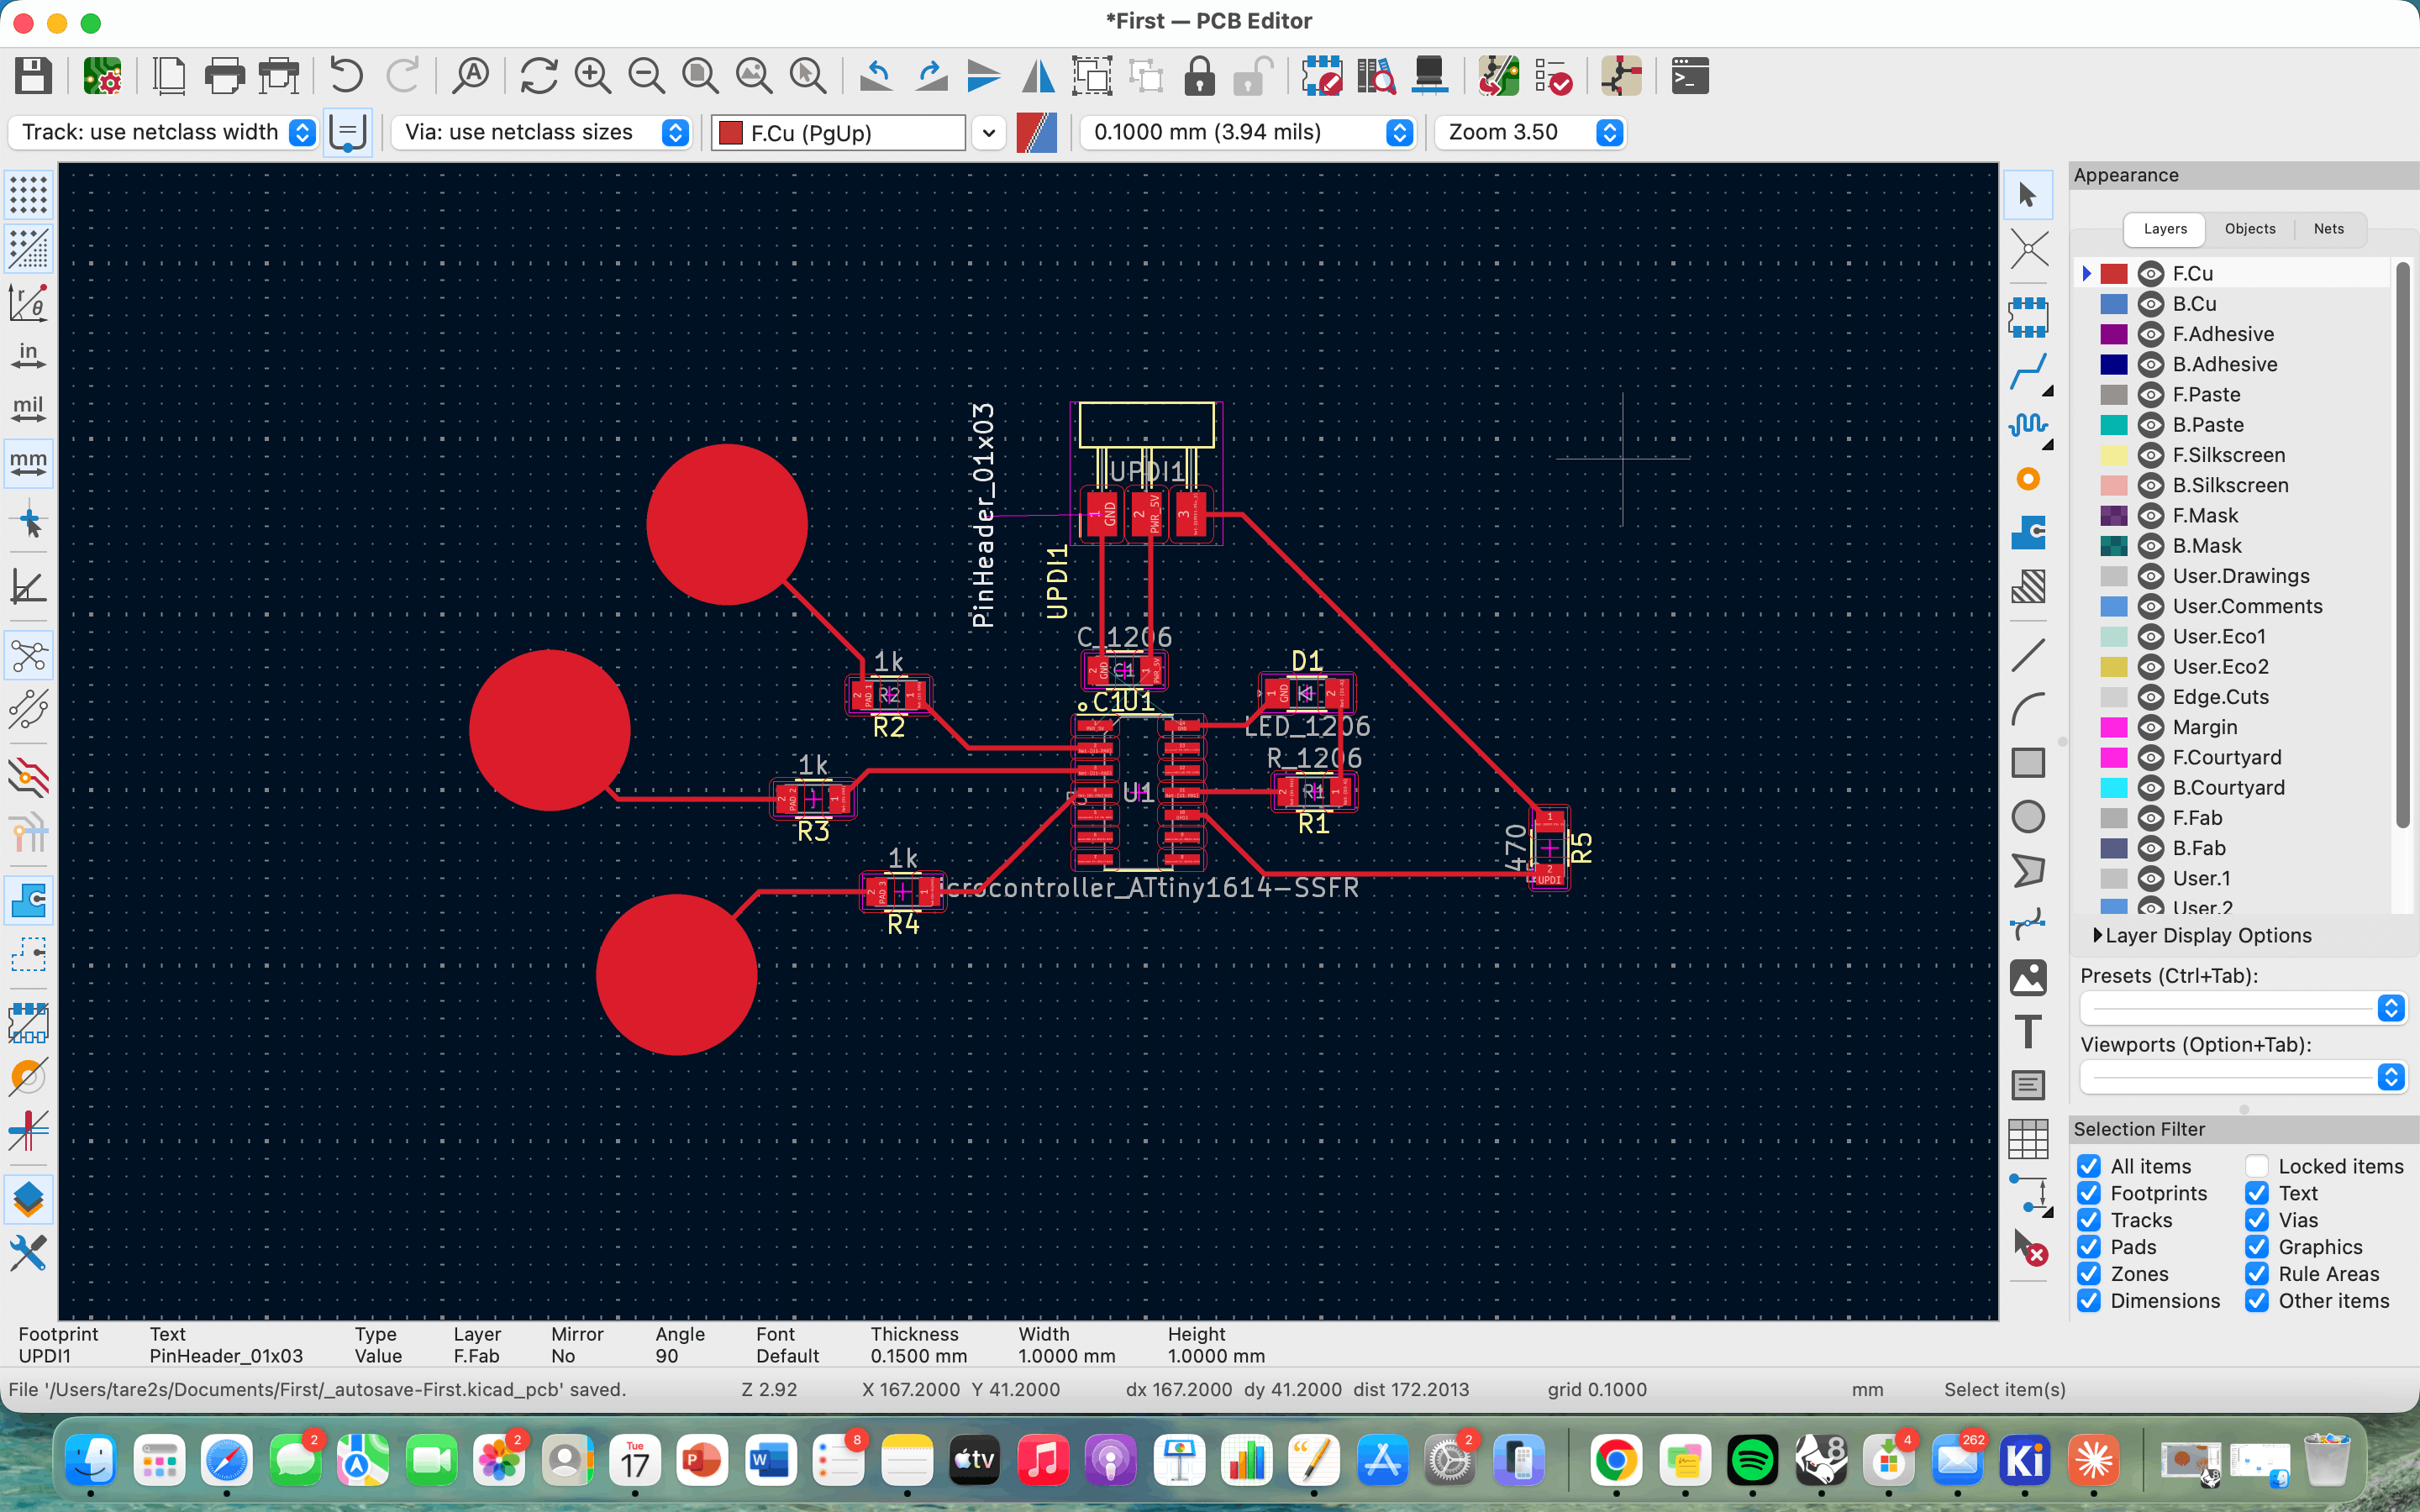Open the Scripting Console icon
The width and height of the screenshot is (2420, 1512).
point(1689,76)
